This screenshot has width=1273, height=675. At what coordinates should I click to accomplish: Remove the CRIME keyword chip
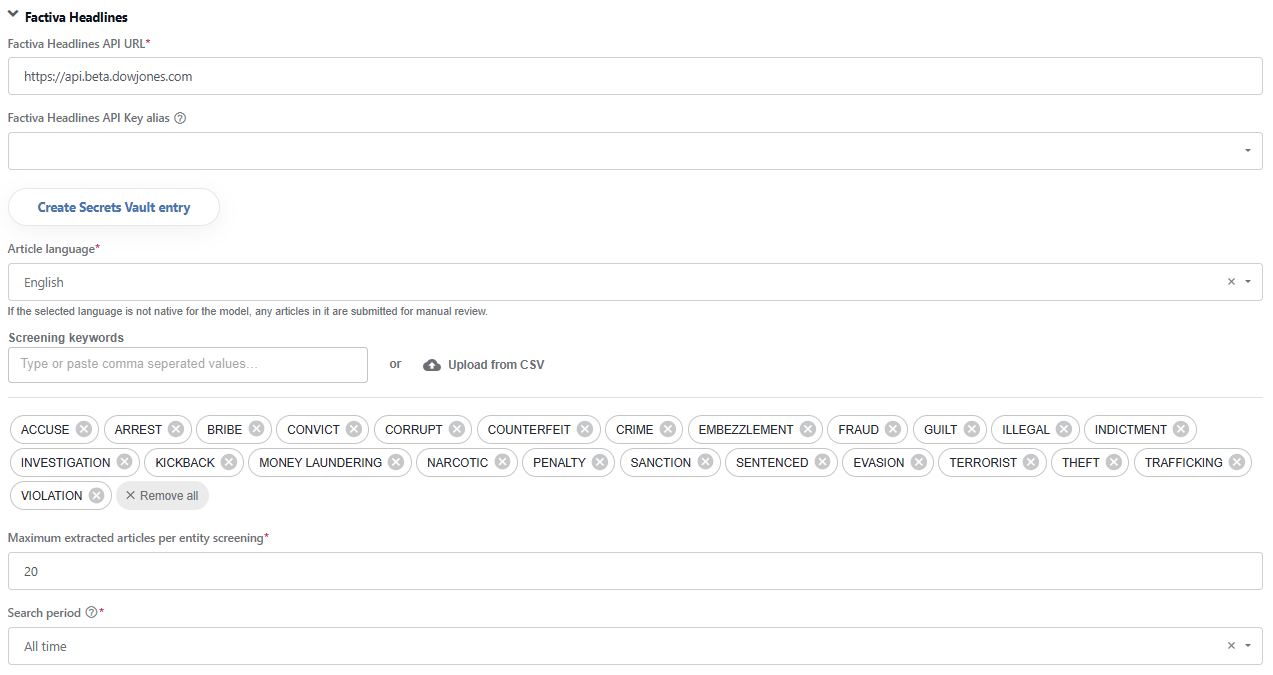tap(668, 429)
